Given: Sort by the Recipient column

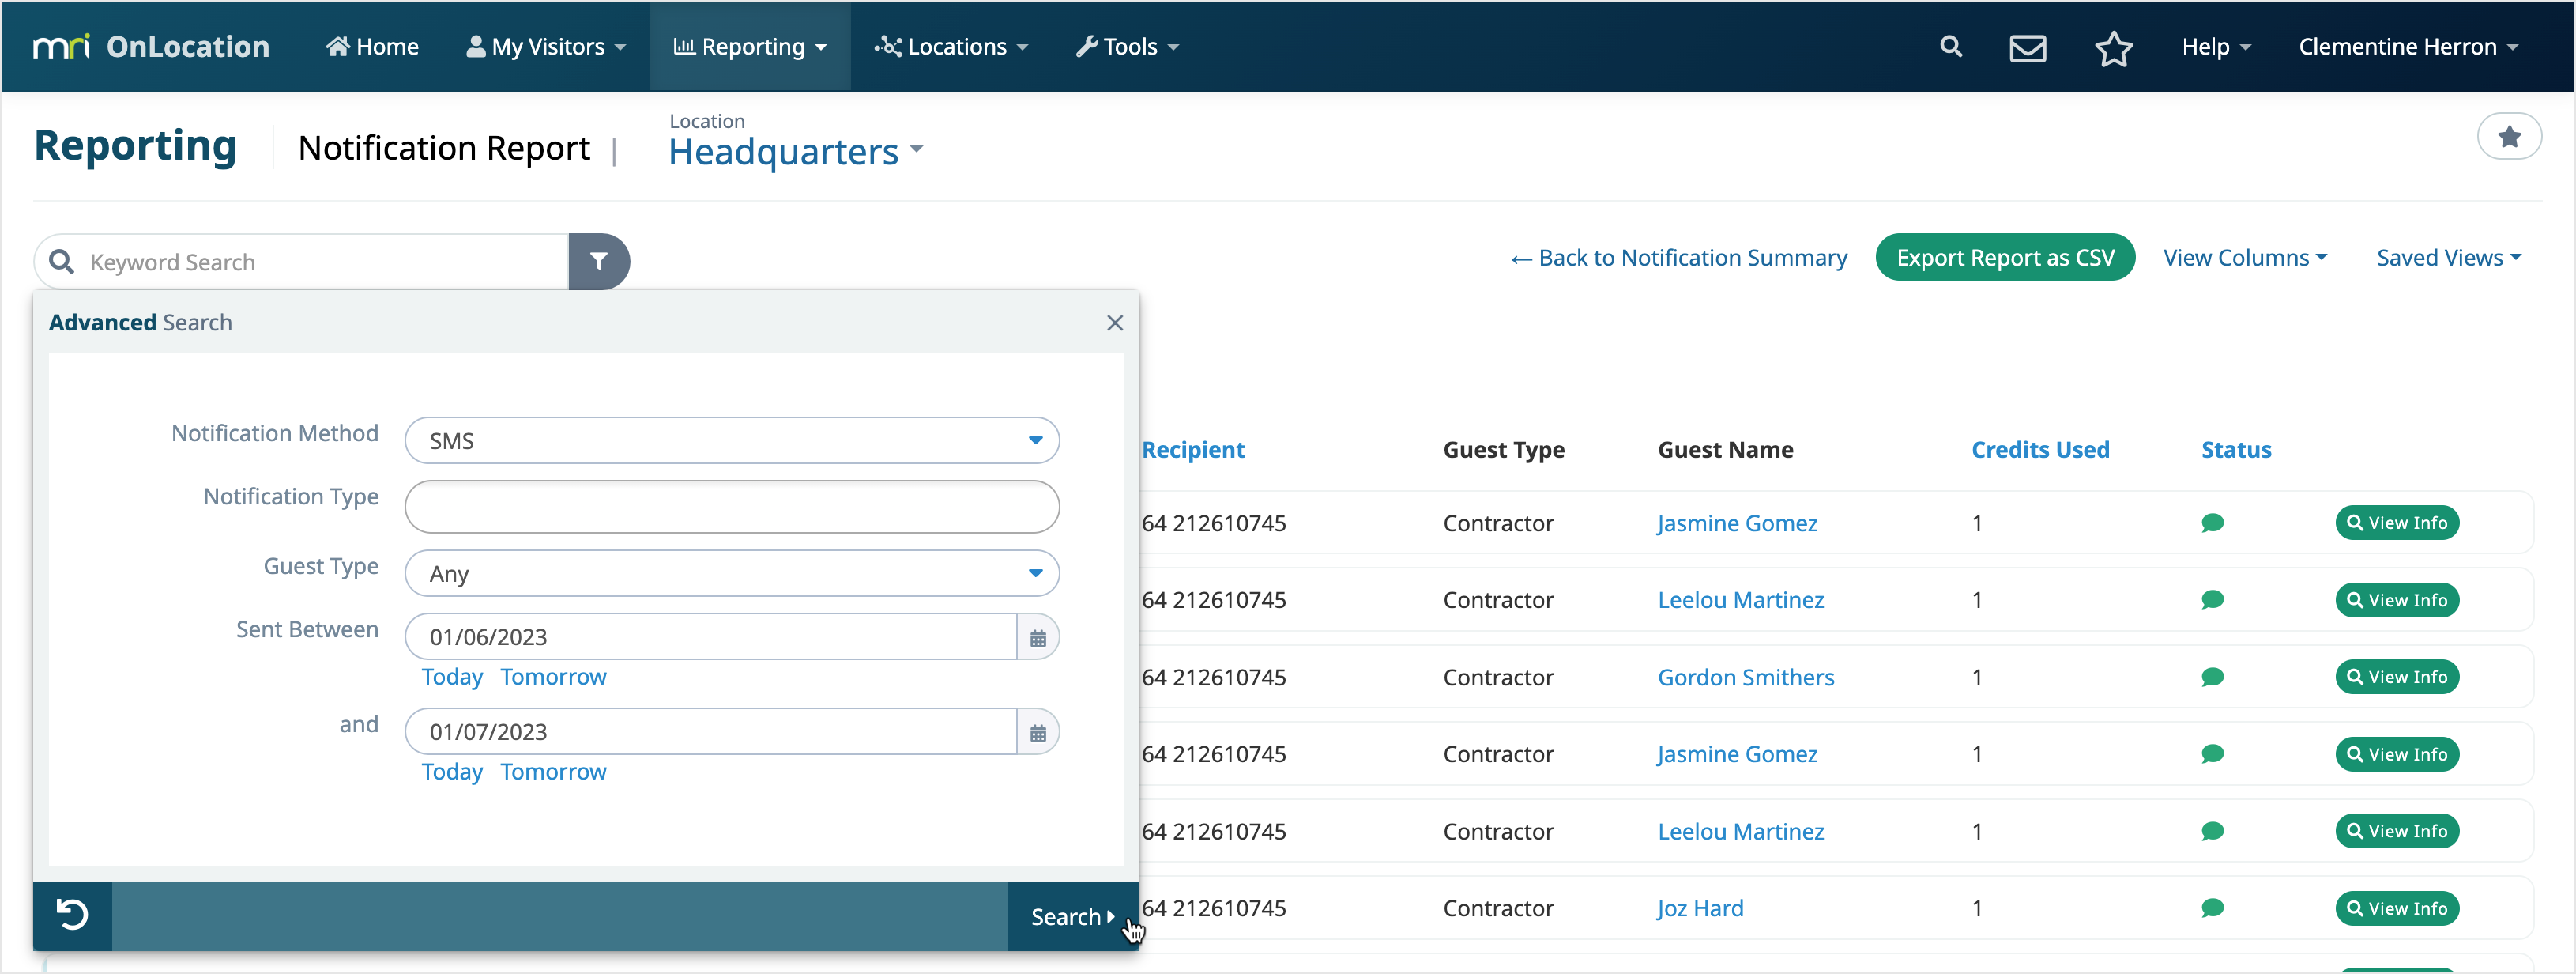Looking at the screenshot, I should [x=1193, y=450].
